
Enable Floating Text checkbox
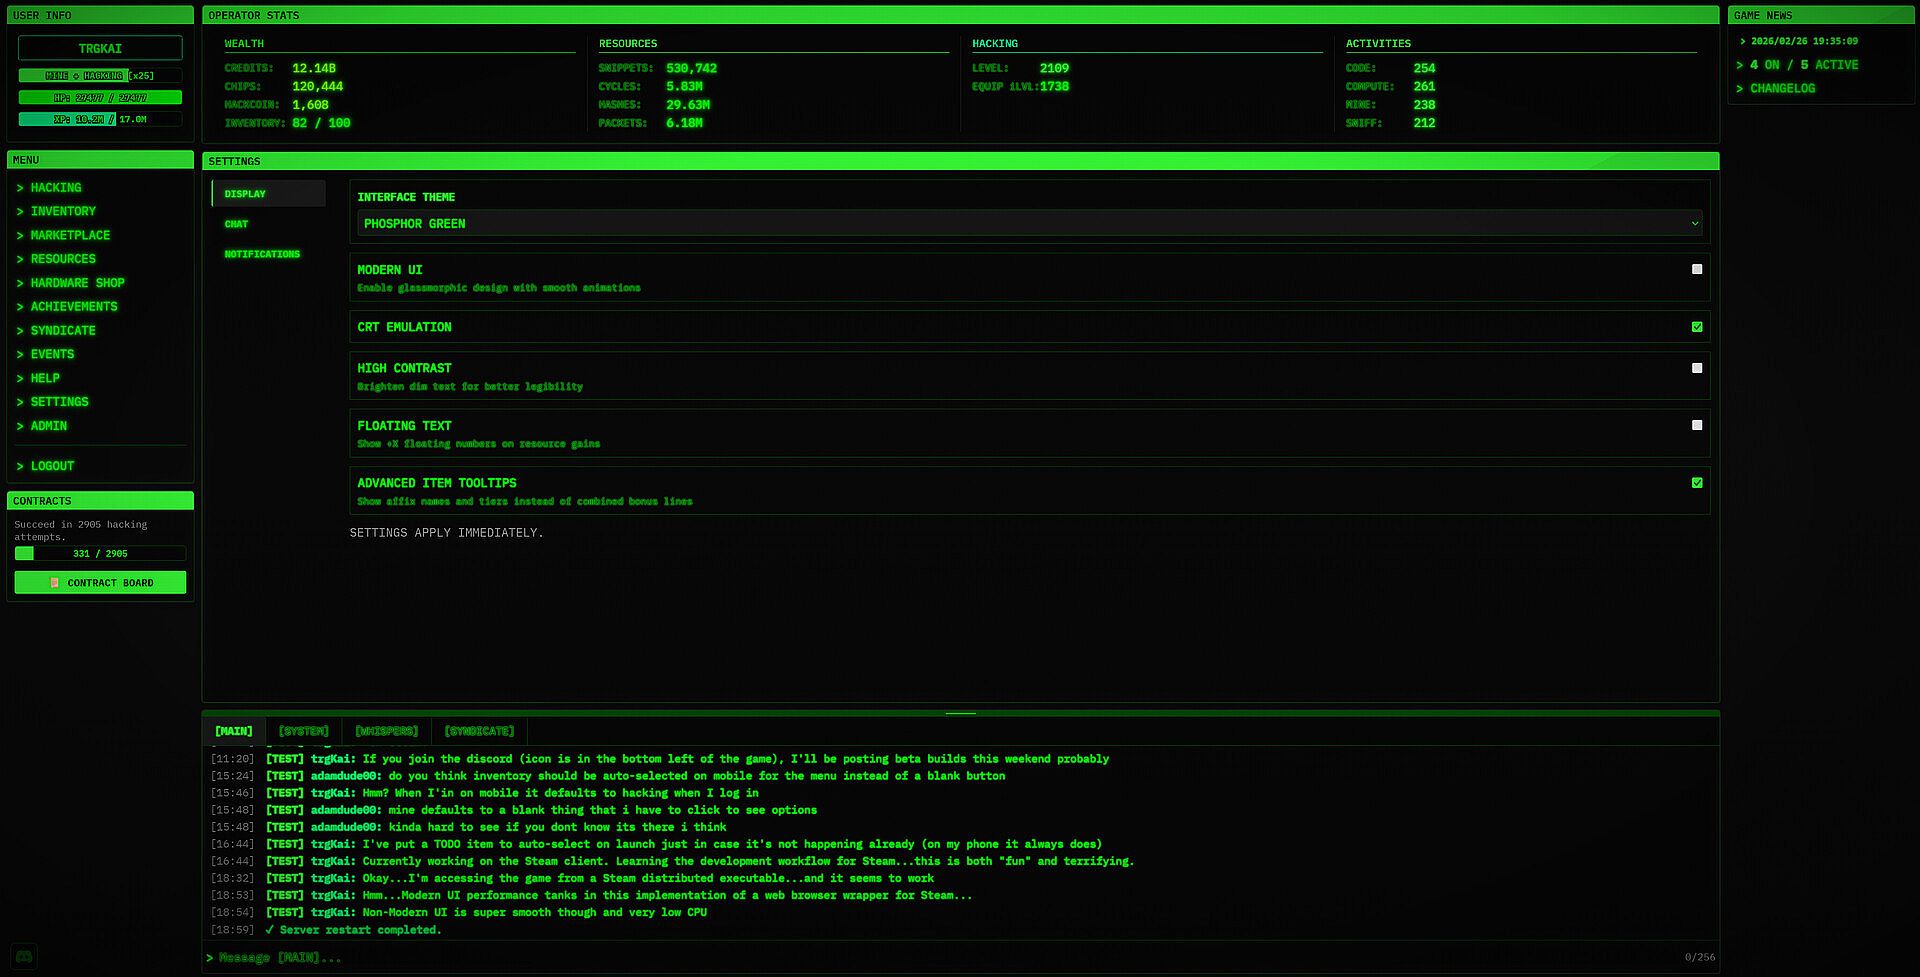[x=1697, y=425]
